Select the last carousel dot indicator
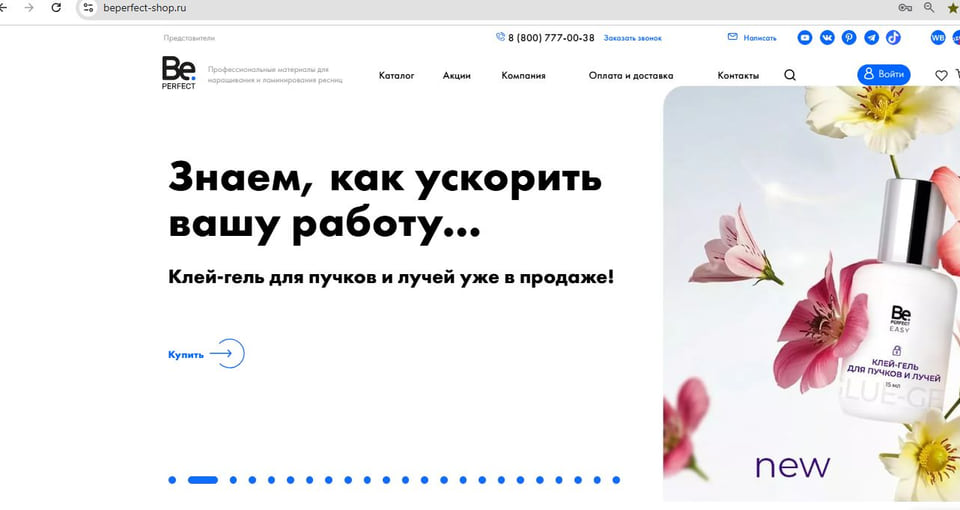Viewport: 960px width, 510px height. click(616, 480)
